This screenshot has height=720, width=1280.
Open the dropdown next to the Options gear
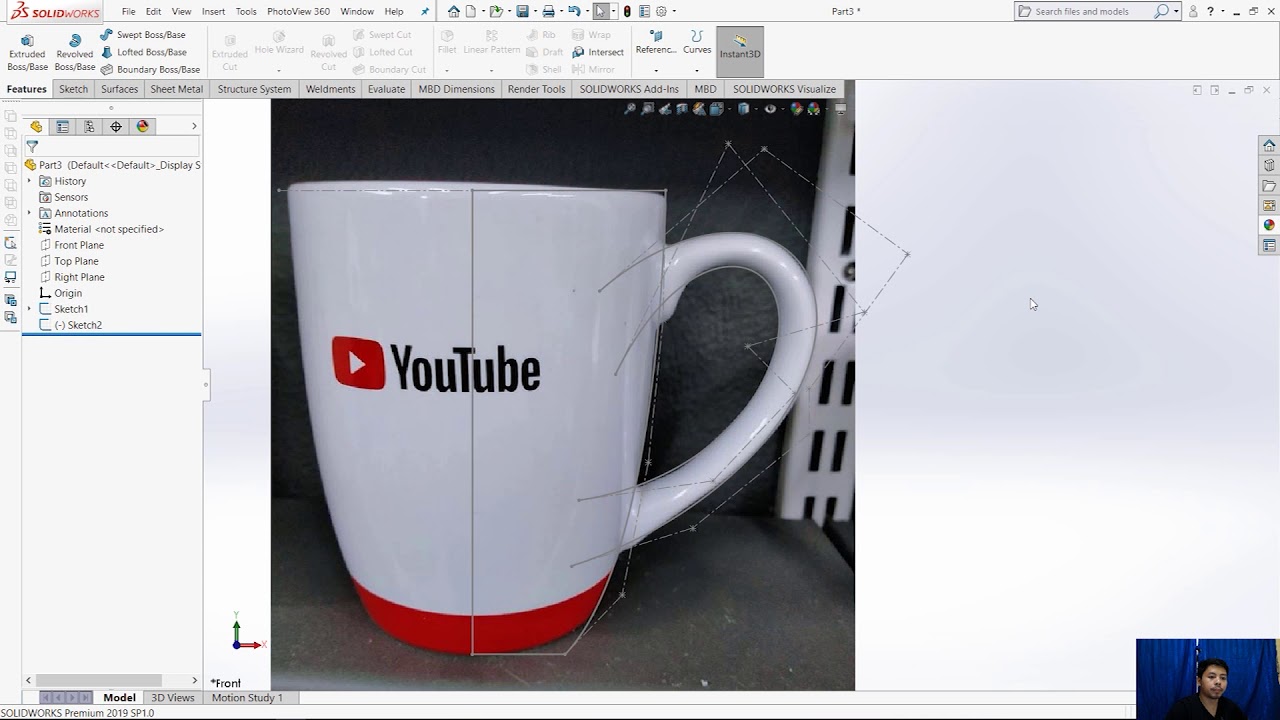(x=673, y=11)
